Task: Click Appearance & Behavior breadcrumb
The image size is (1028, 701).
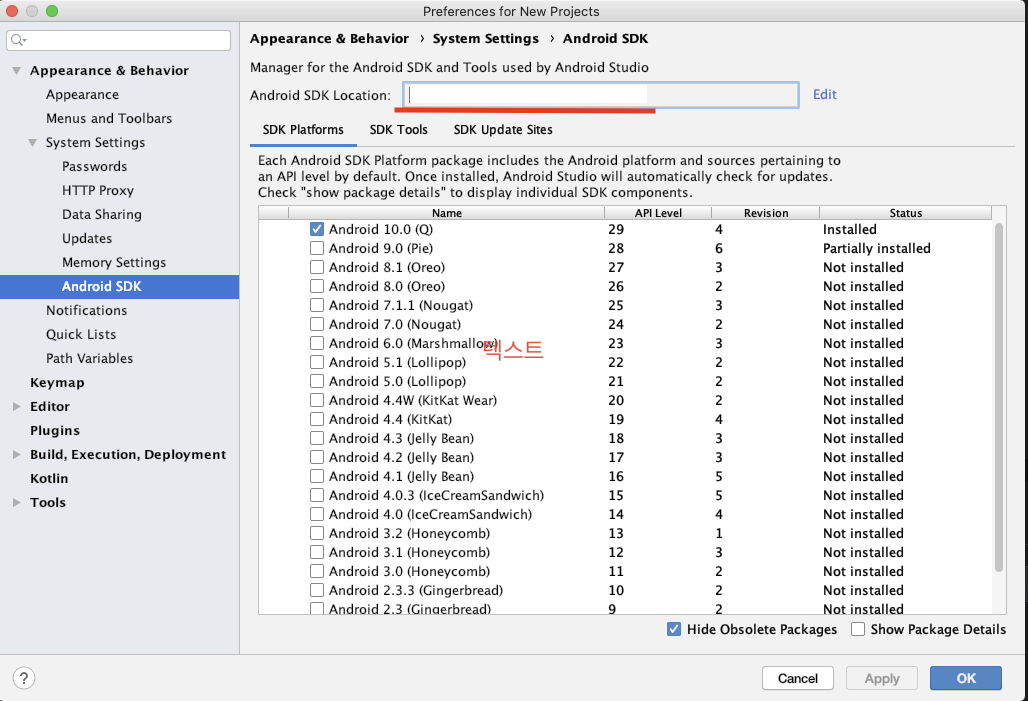Action: (x=329, y=39)
